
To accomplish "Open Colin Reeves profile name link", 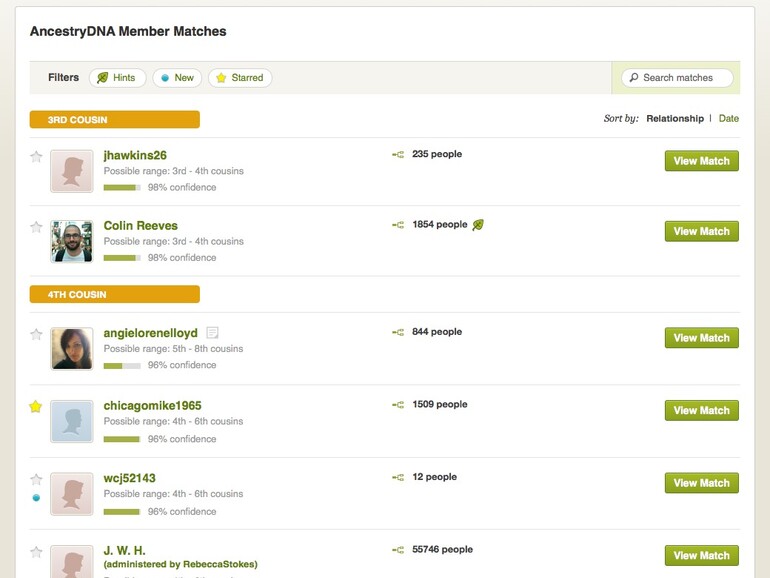I will point(140,225).
